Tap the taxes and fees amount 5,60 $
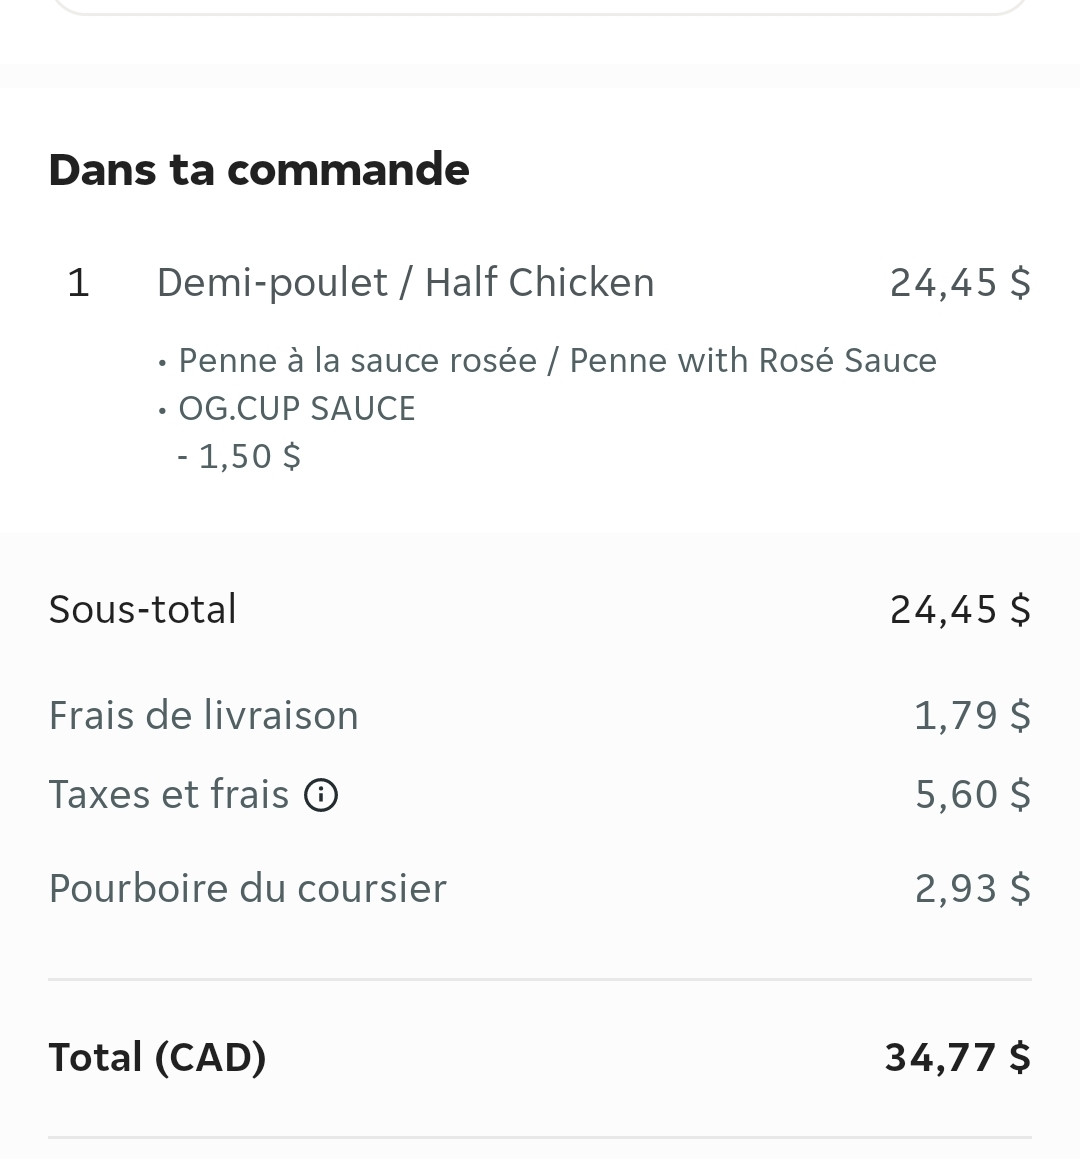This screenshot has width=1080, height=1159. point(972,795)
